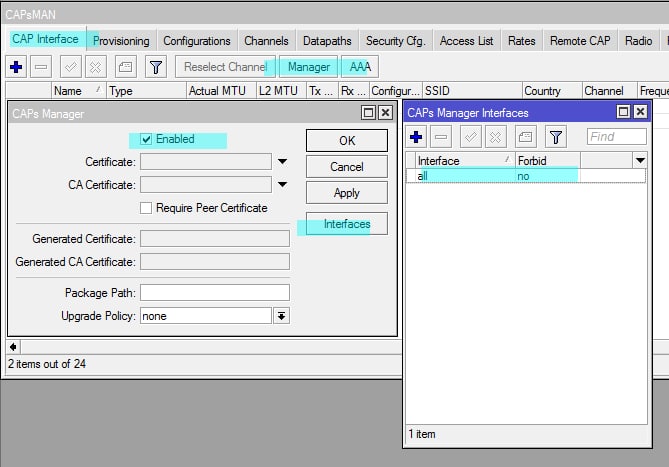
Task: Cancel the CAPs Manager dialog
Action: [347, 167]
